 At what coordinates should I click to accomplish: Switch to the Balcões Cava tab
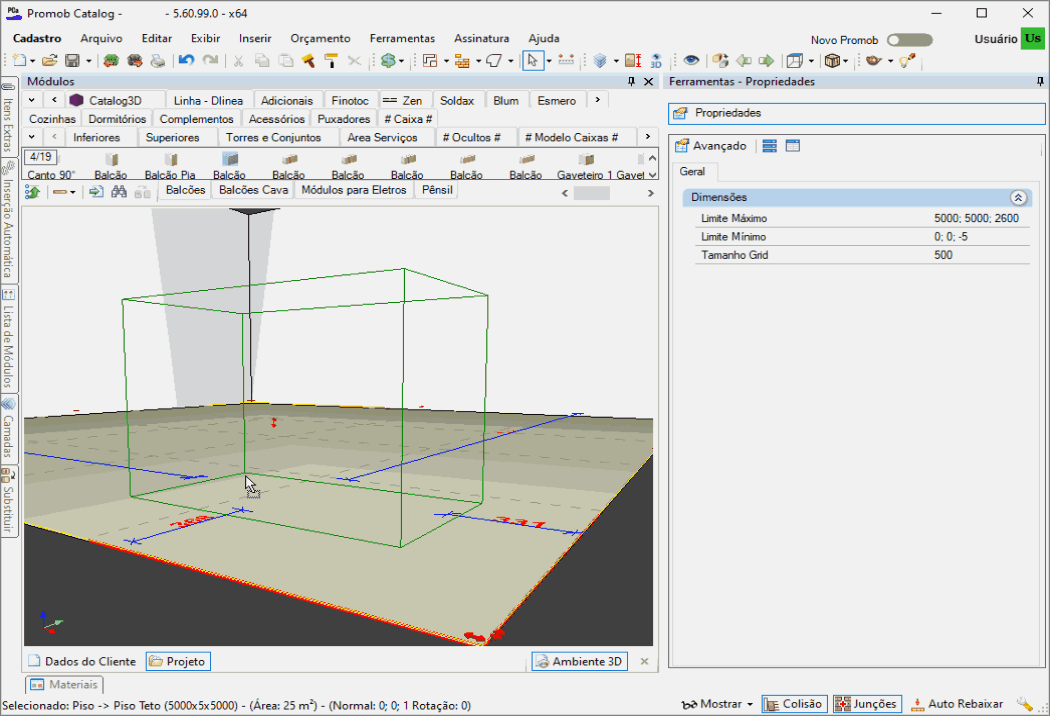click(x=254, y=190)
